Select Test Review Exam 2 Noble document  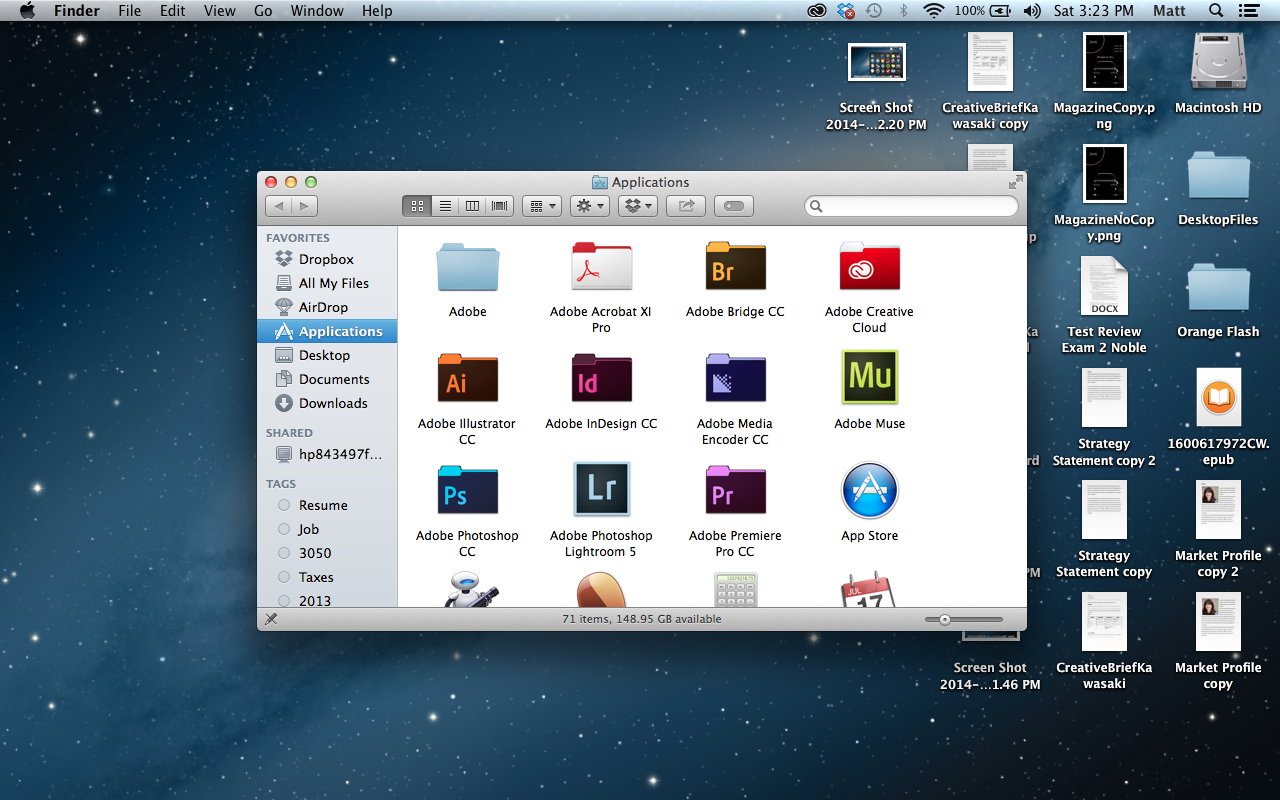[x=1104, y=286]
